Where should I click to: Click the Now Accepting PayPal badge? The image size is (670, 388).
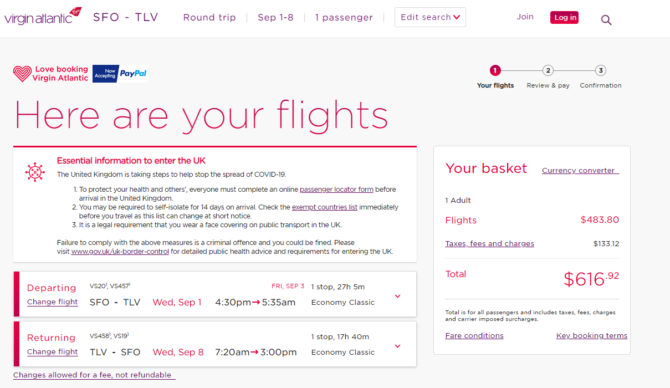pos(120,73)
